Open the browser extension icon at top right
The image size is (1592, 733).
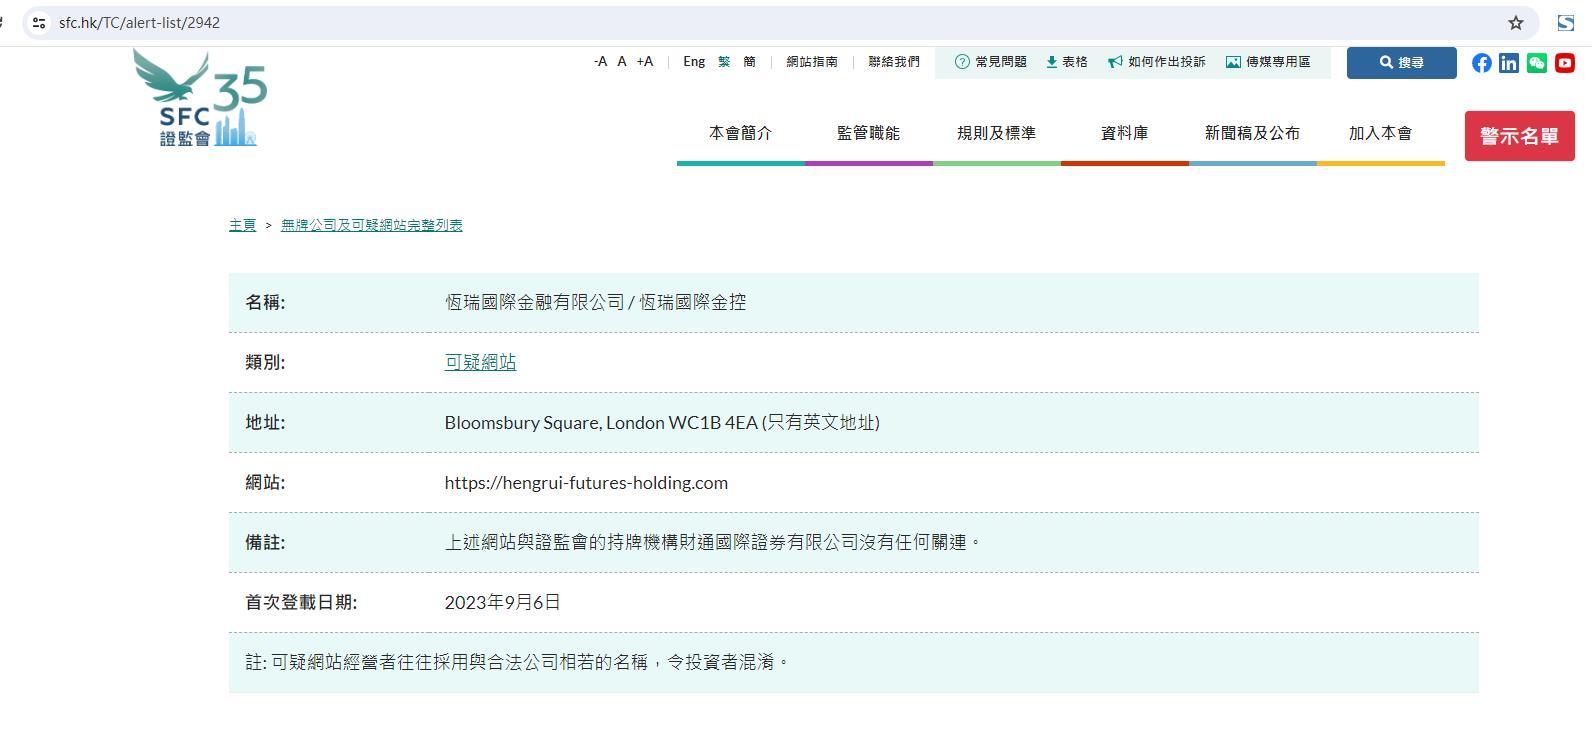point(1566,23)
